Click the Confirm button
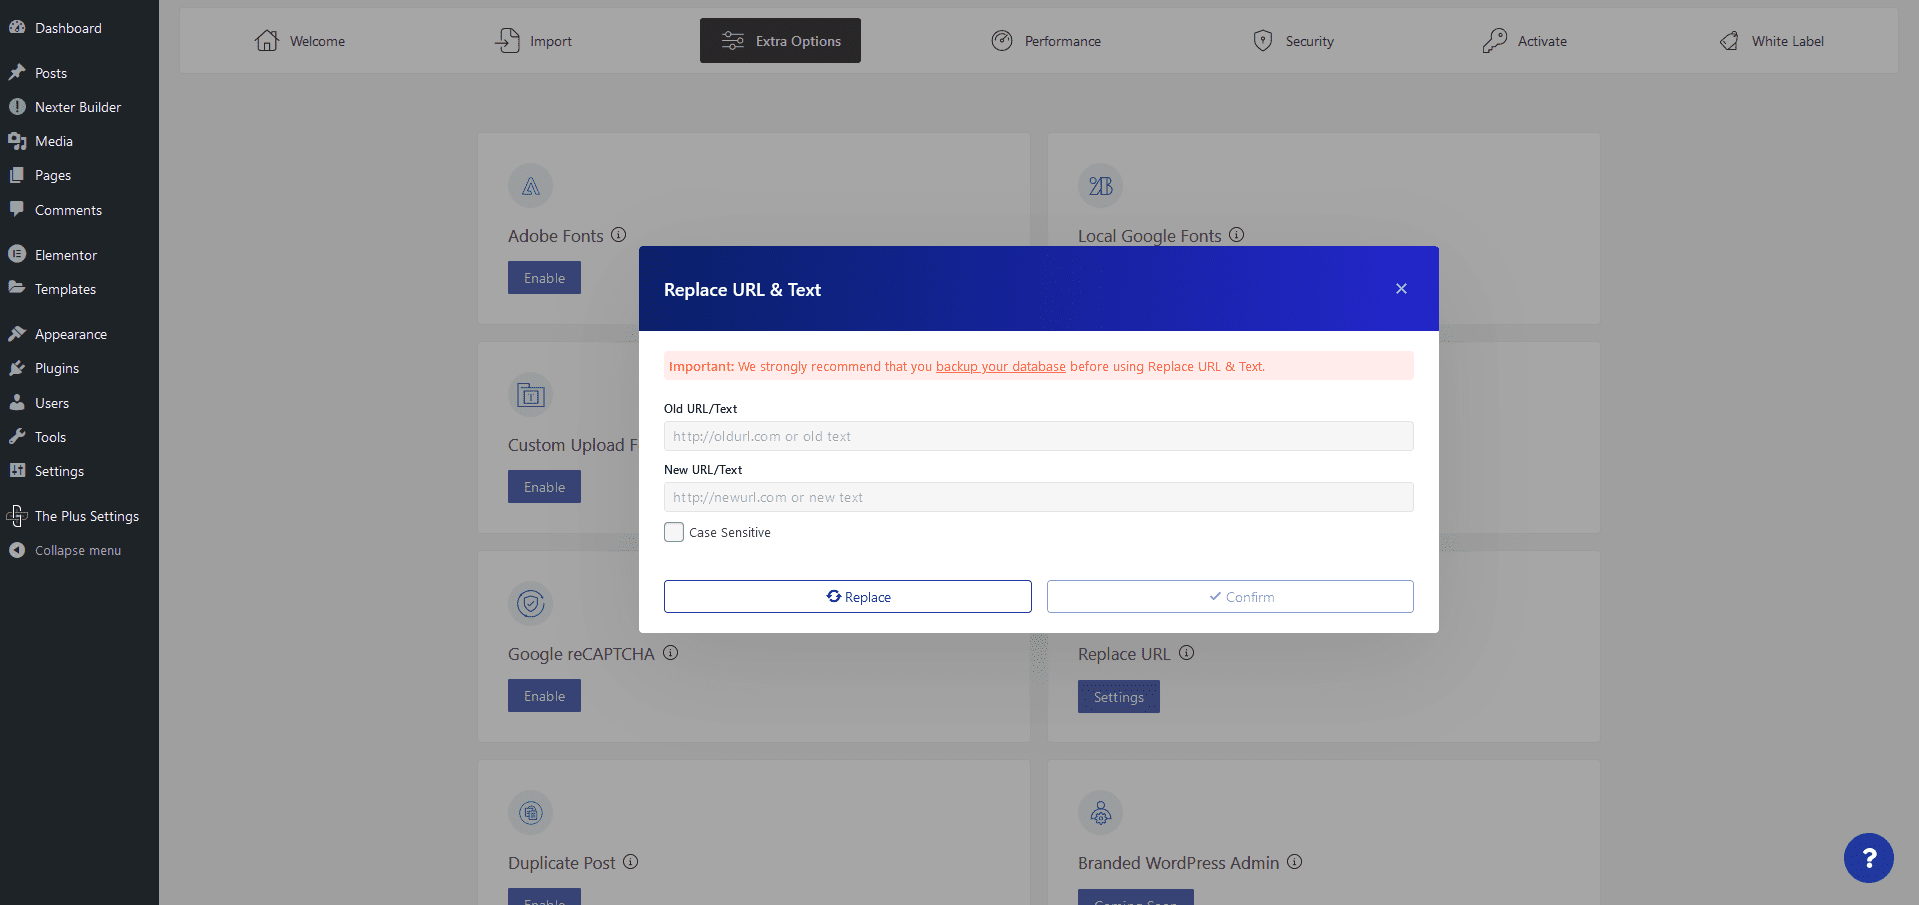This screenshot has height=905, width=1919. pos(1230,597)
